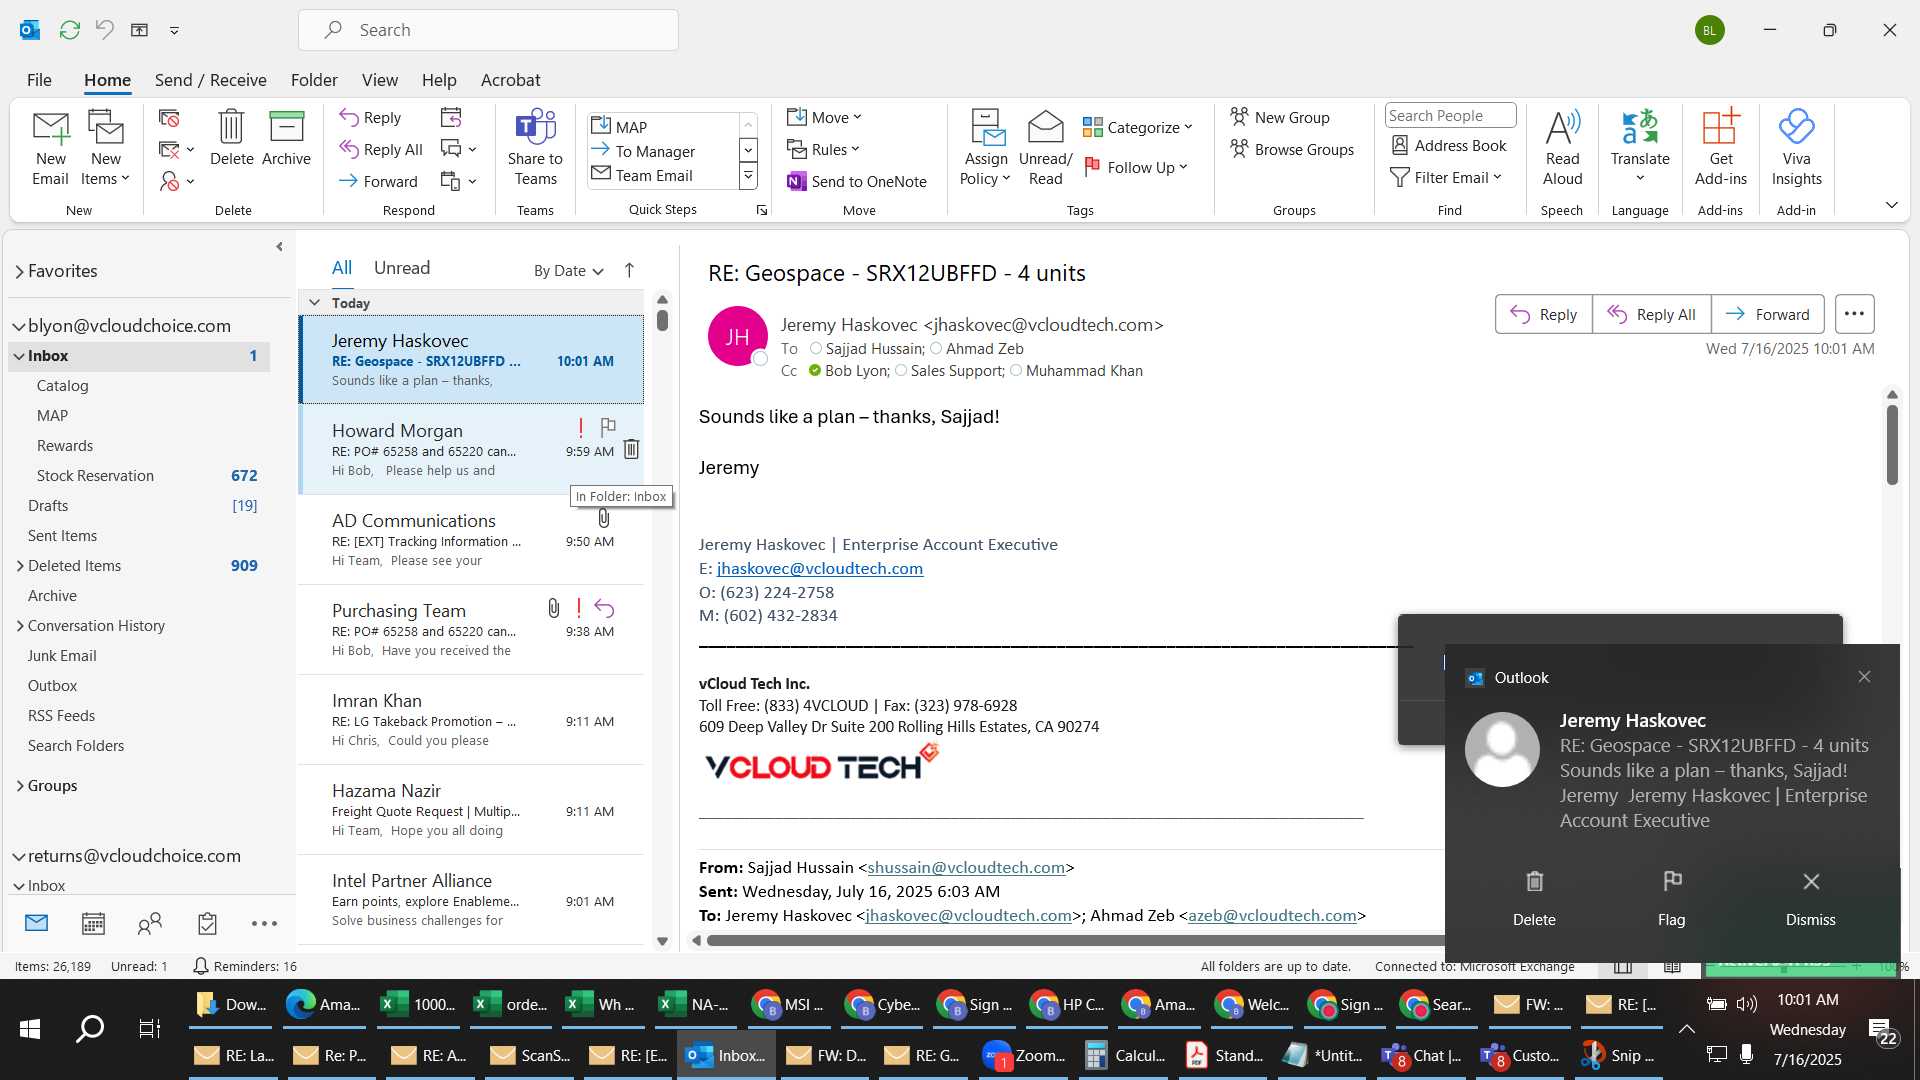Screen dimensions: 1920x1080
Task: Open the Categorize dropdown
Action: point(1137,127)
